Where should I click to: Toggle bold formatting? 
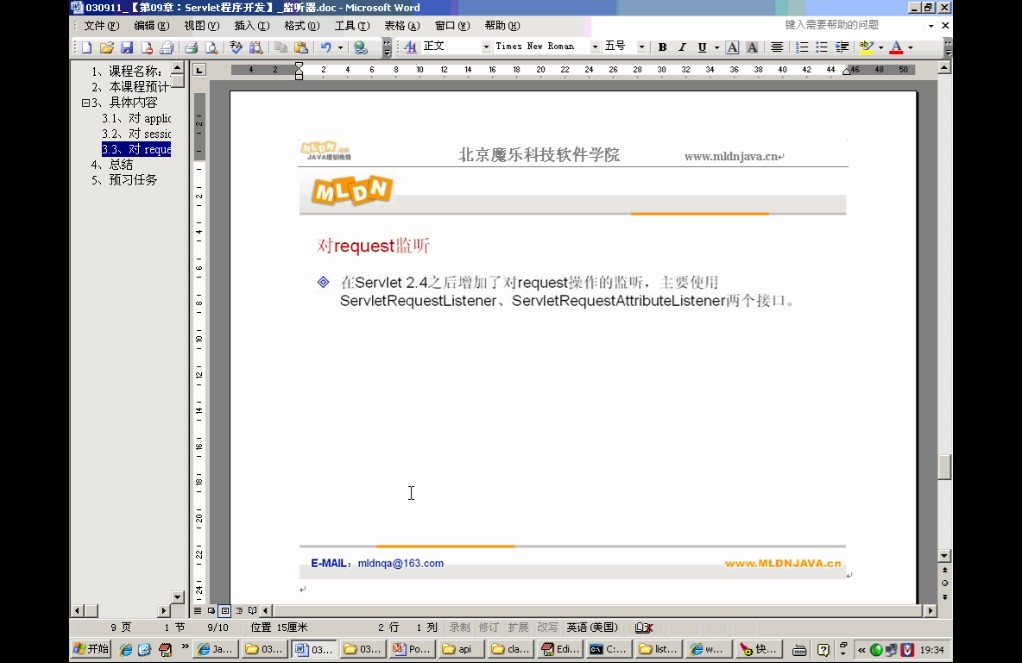[x=662, y=47]
